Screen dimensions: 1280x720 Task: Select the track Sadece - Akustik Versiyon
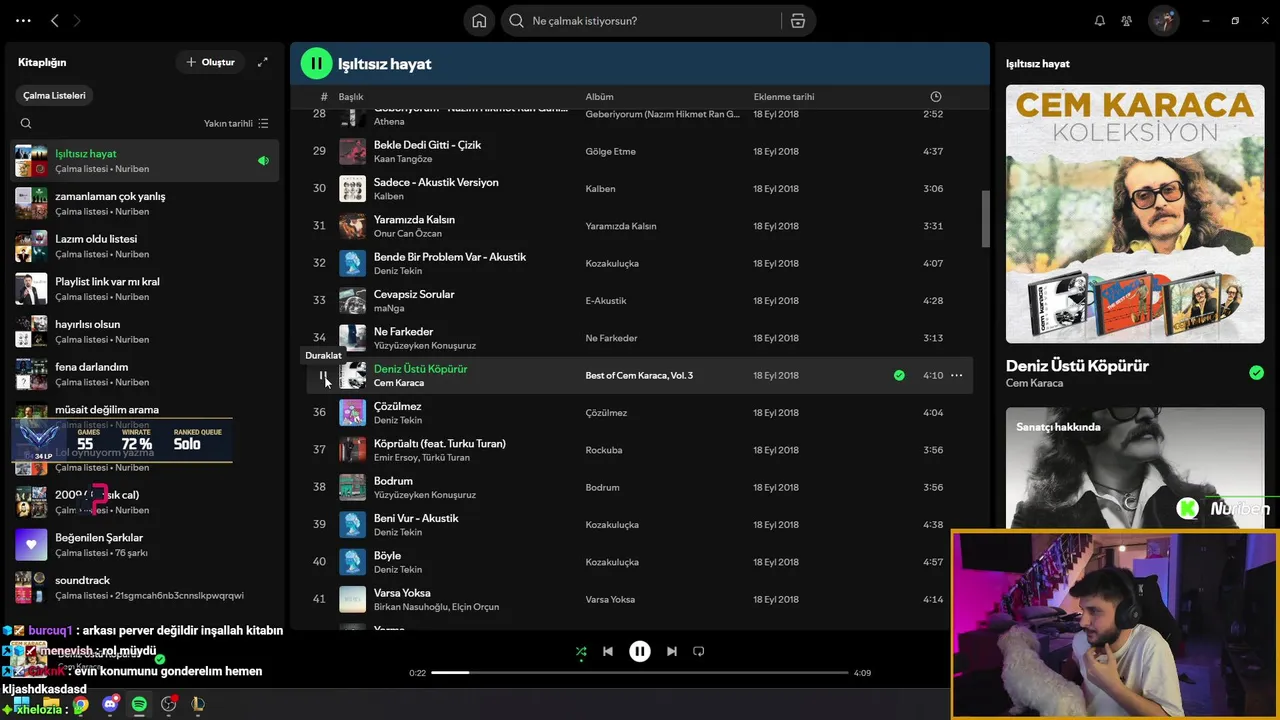tap(436, 182)
